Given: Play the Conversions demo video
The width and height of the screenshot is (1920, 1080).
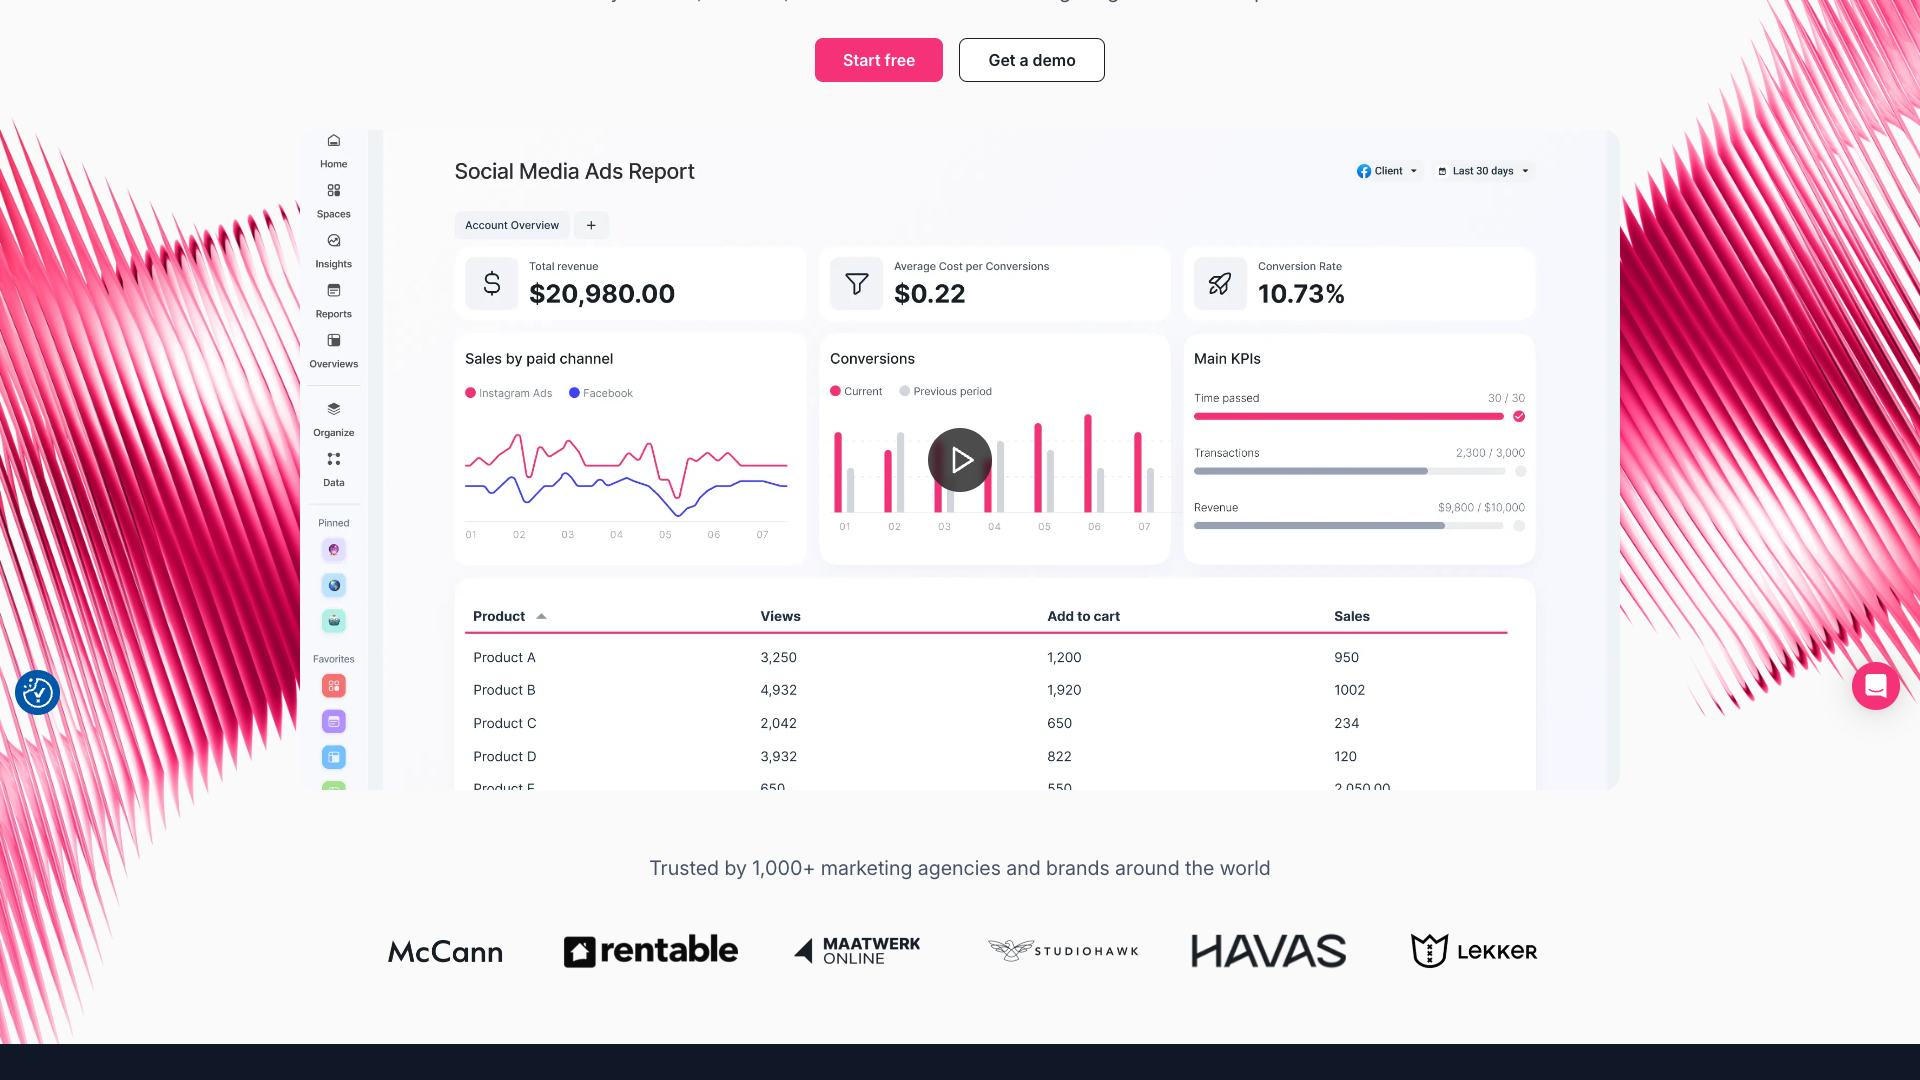Looking at the screenshot, I should point(959,460).
